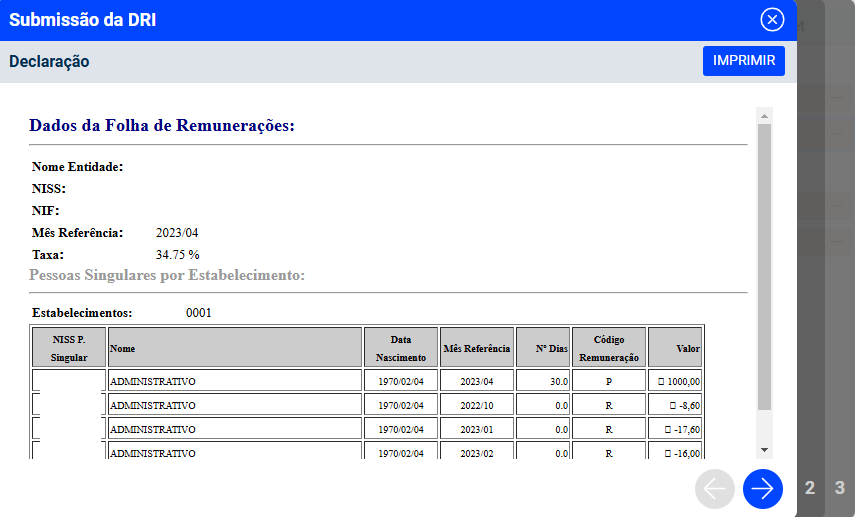
Task: Click the value -17,60 cell
Action: click(x=675, y=429)
